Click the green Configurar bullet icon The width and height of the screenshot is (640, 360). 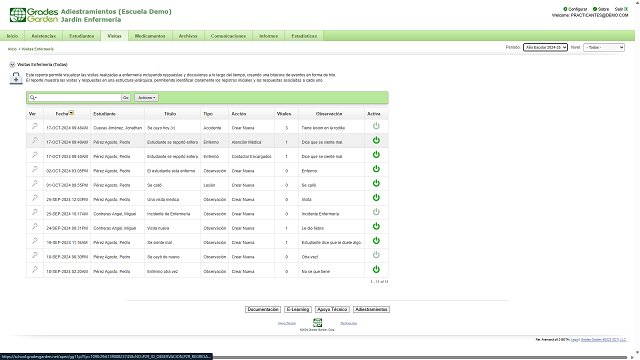click(x=565, y=9)
